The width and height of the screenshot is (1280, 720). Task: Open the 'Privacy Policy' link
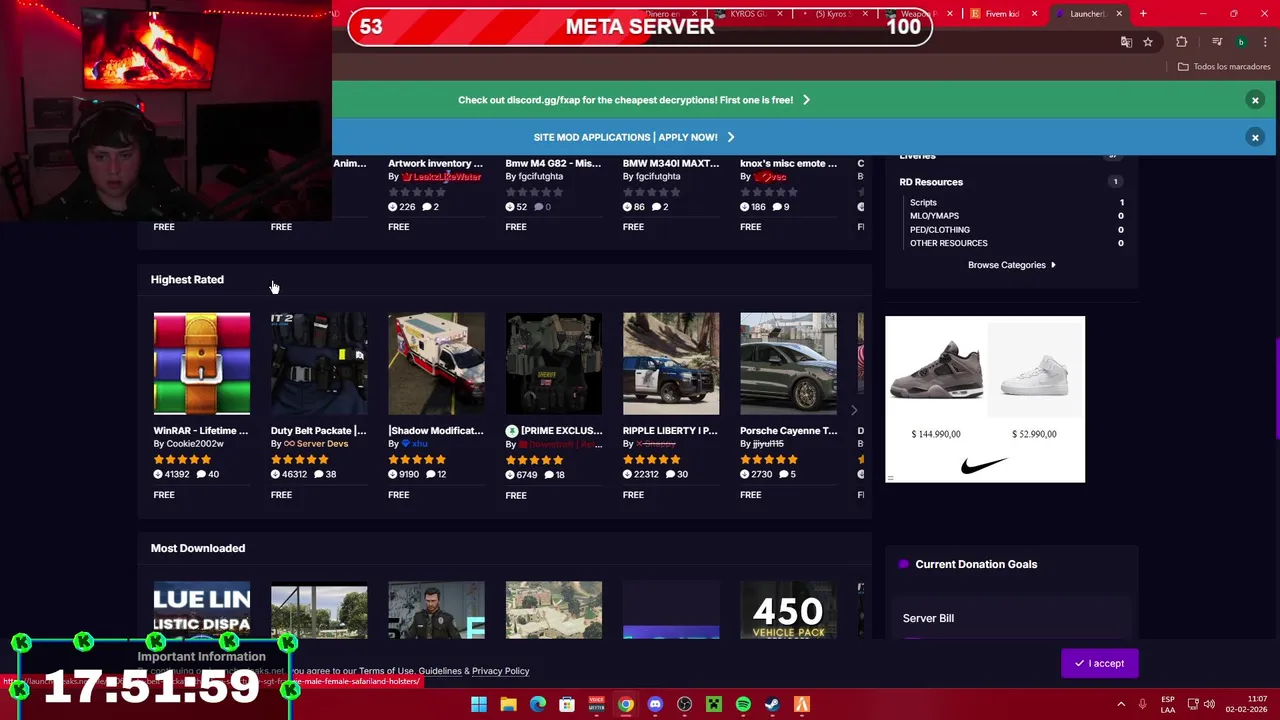[x=500, y=671]
